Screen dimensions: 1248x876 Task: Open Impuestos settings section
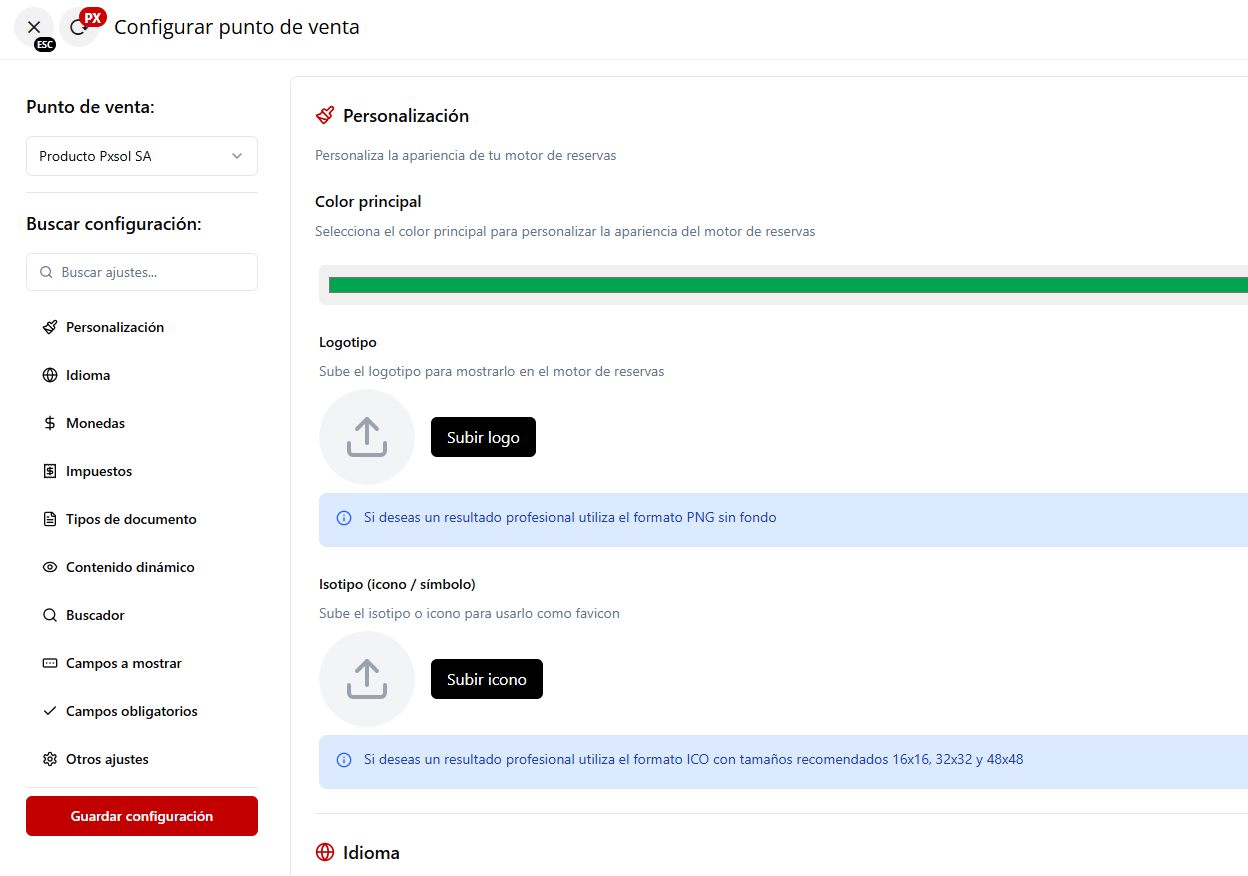coord(99,471)
